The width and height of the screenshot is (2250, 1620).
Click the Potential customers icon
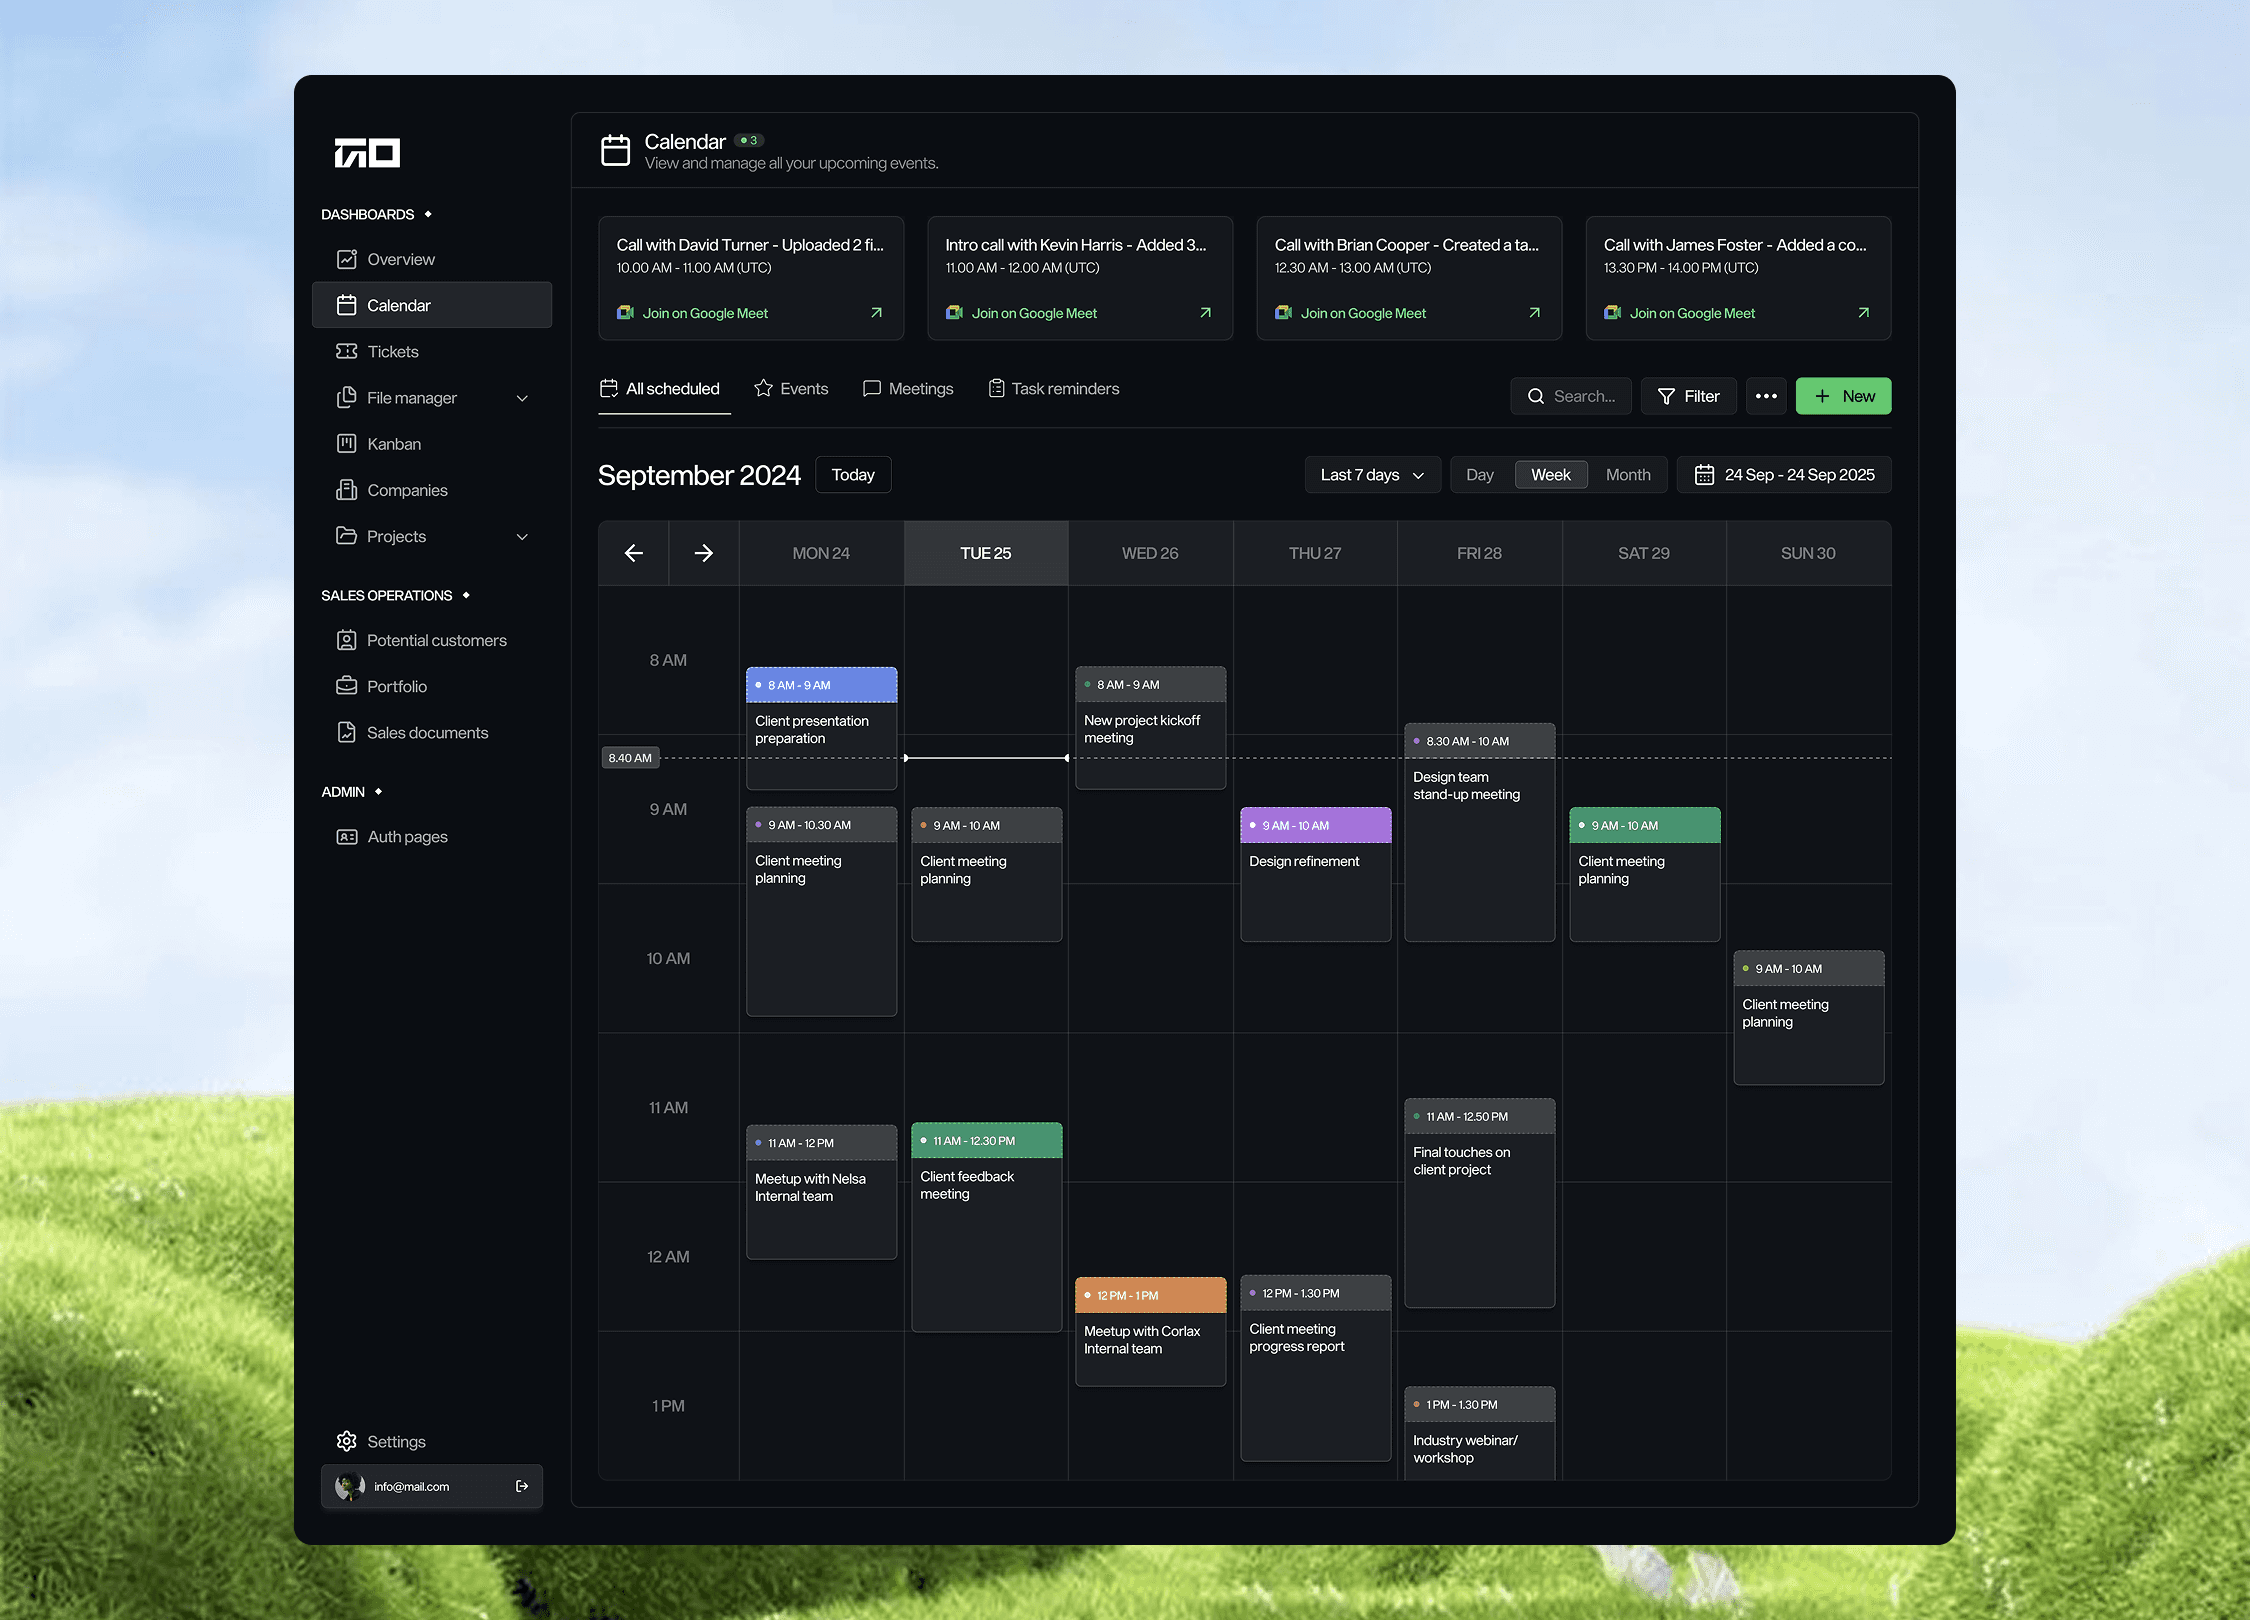pyautogui.click(x=347, y=640)
